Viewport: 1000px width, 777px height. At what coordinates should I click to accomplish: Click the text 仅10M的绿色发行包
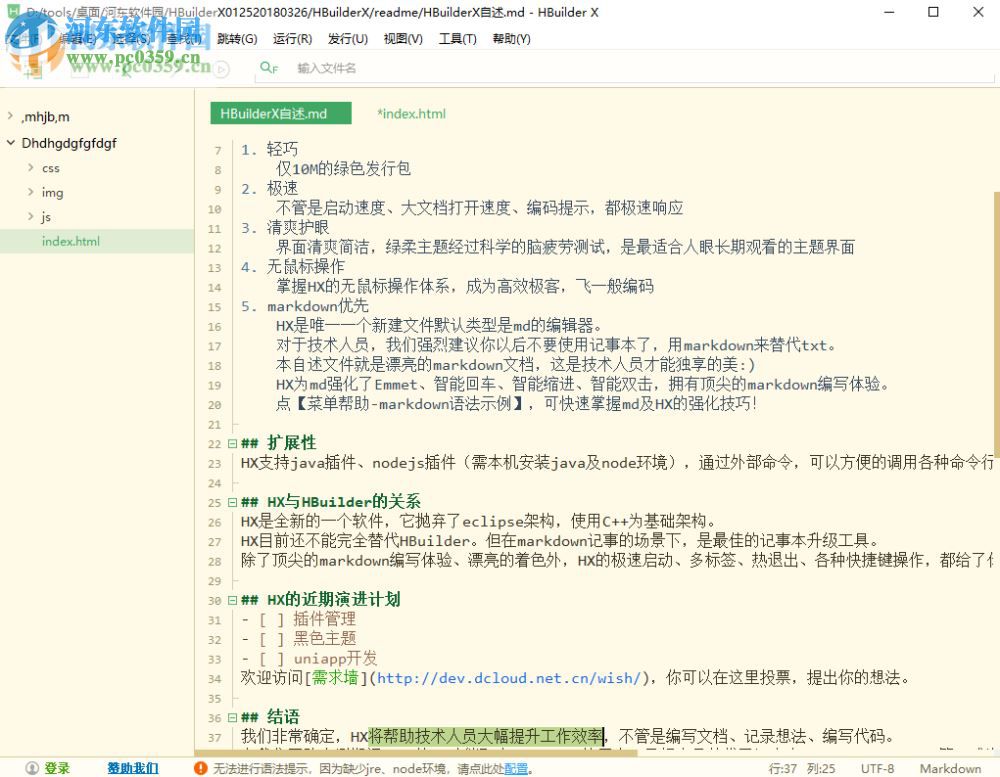pyautogui.click(x=343, y=168)
